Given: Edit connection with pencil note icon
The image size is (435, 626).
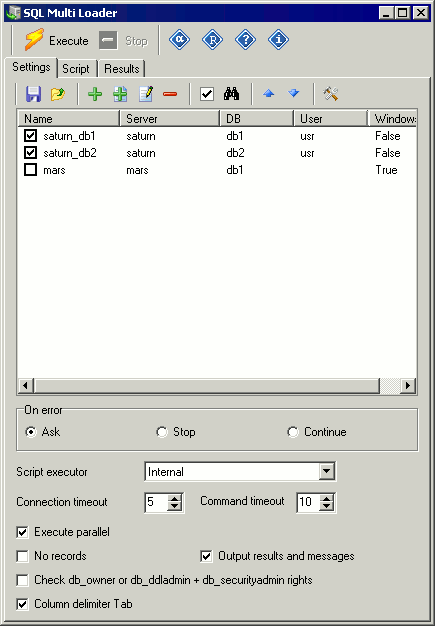Looking at the screenshot, I should pos(146,94).
